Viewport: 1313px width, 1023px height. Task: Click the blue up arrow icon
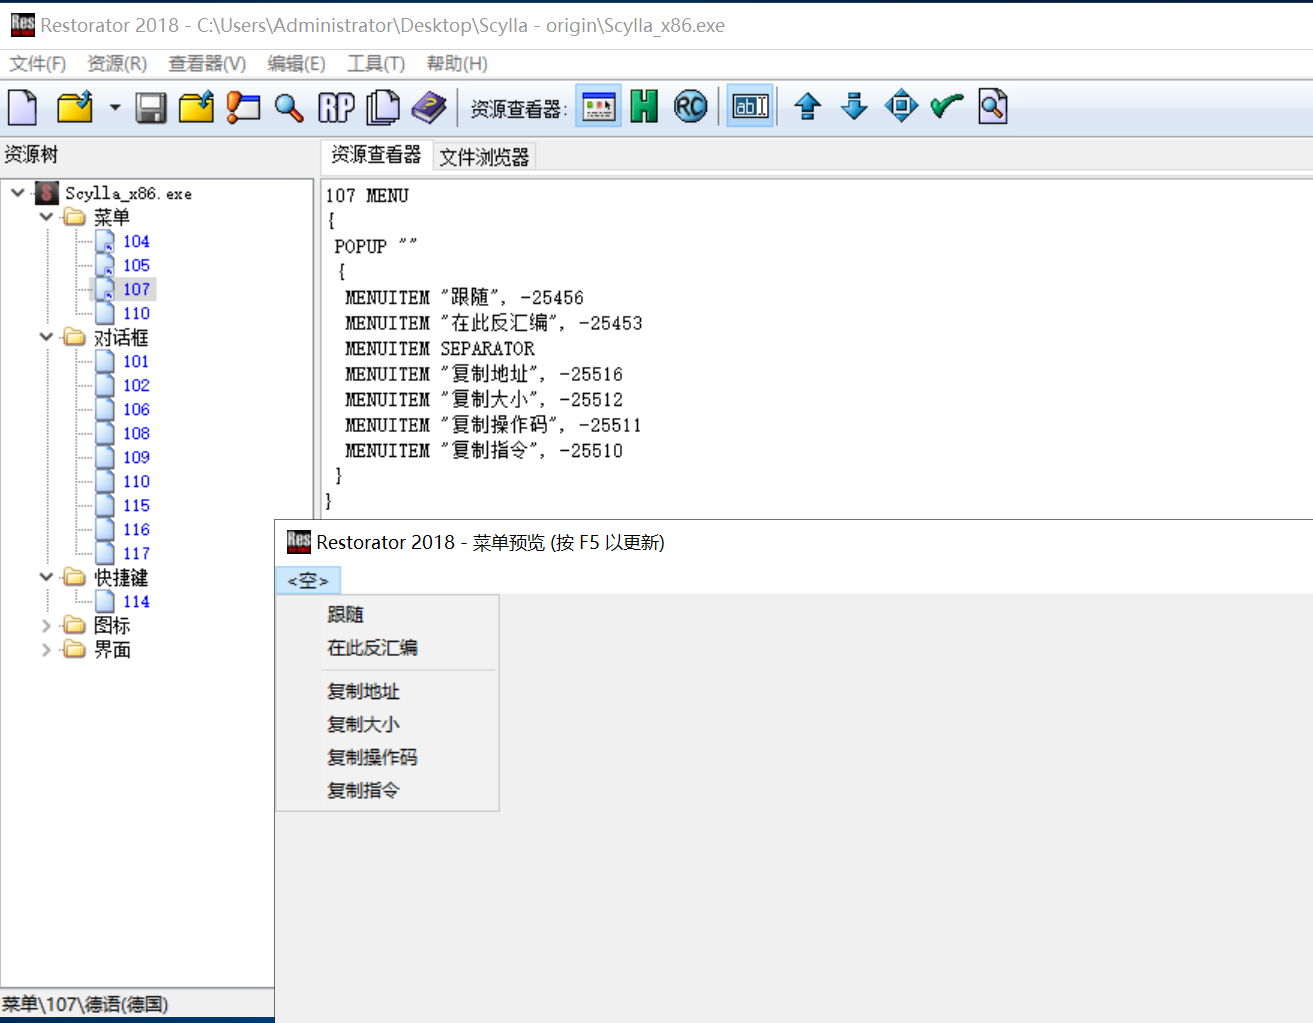(808, 106)
